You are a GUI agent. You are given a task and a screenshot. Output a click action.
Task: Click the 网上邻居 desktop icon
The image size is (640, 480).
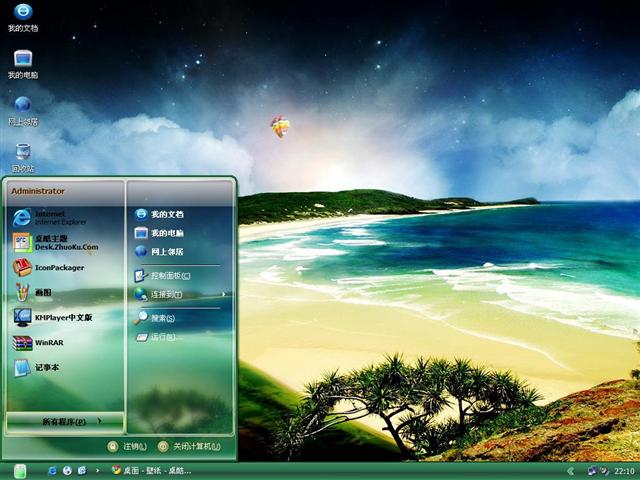[x=23, y=111]
